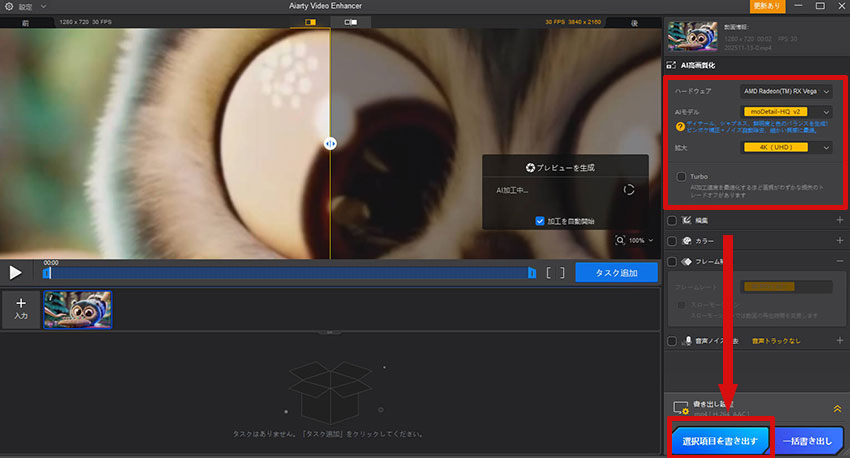
Task: Click the 入力 plus button to add video
Action: click(21, 309)
